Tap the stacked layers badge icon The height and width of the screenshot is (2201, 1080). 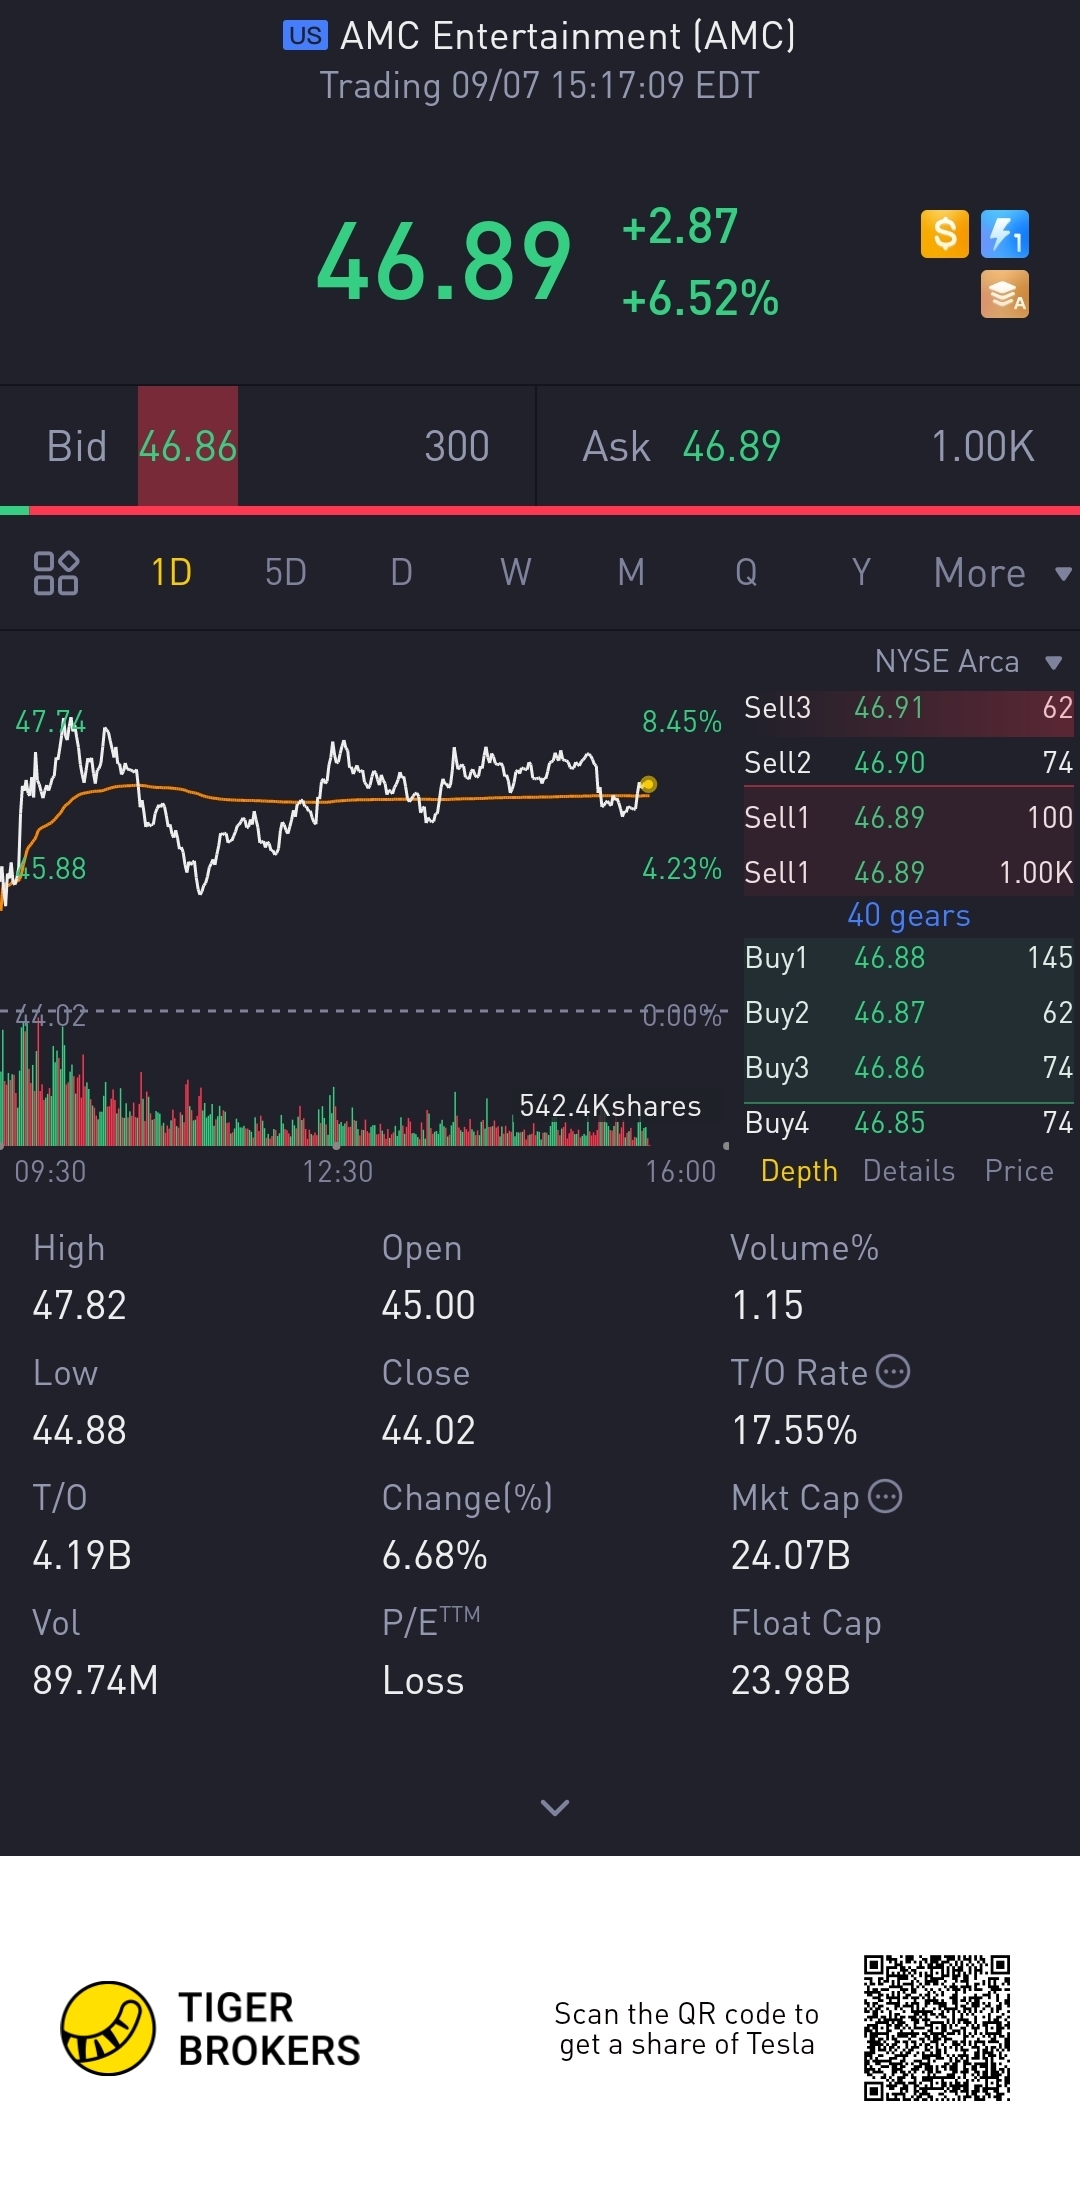(x=1005, y=294)
